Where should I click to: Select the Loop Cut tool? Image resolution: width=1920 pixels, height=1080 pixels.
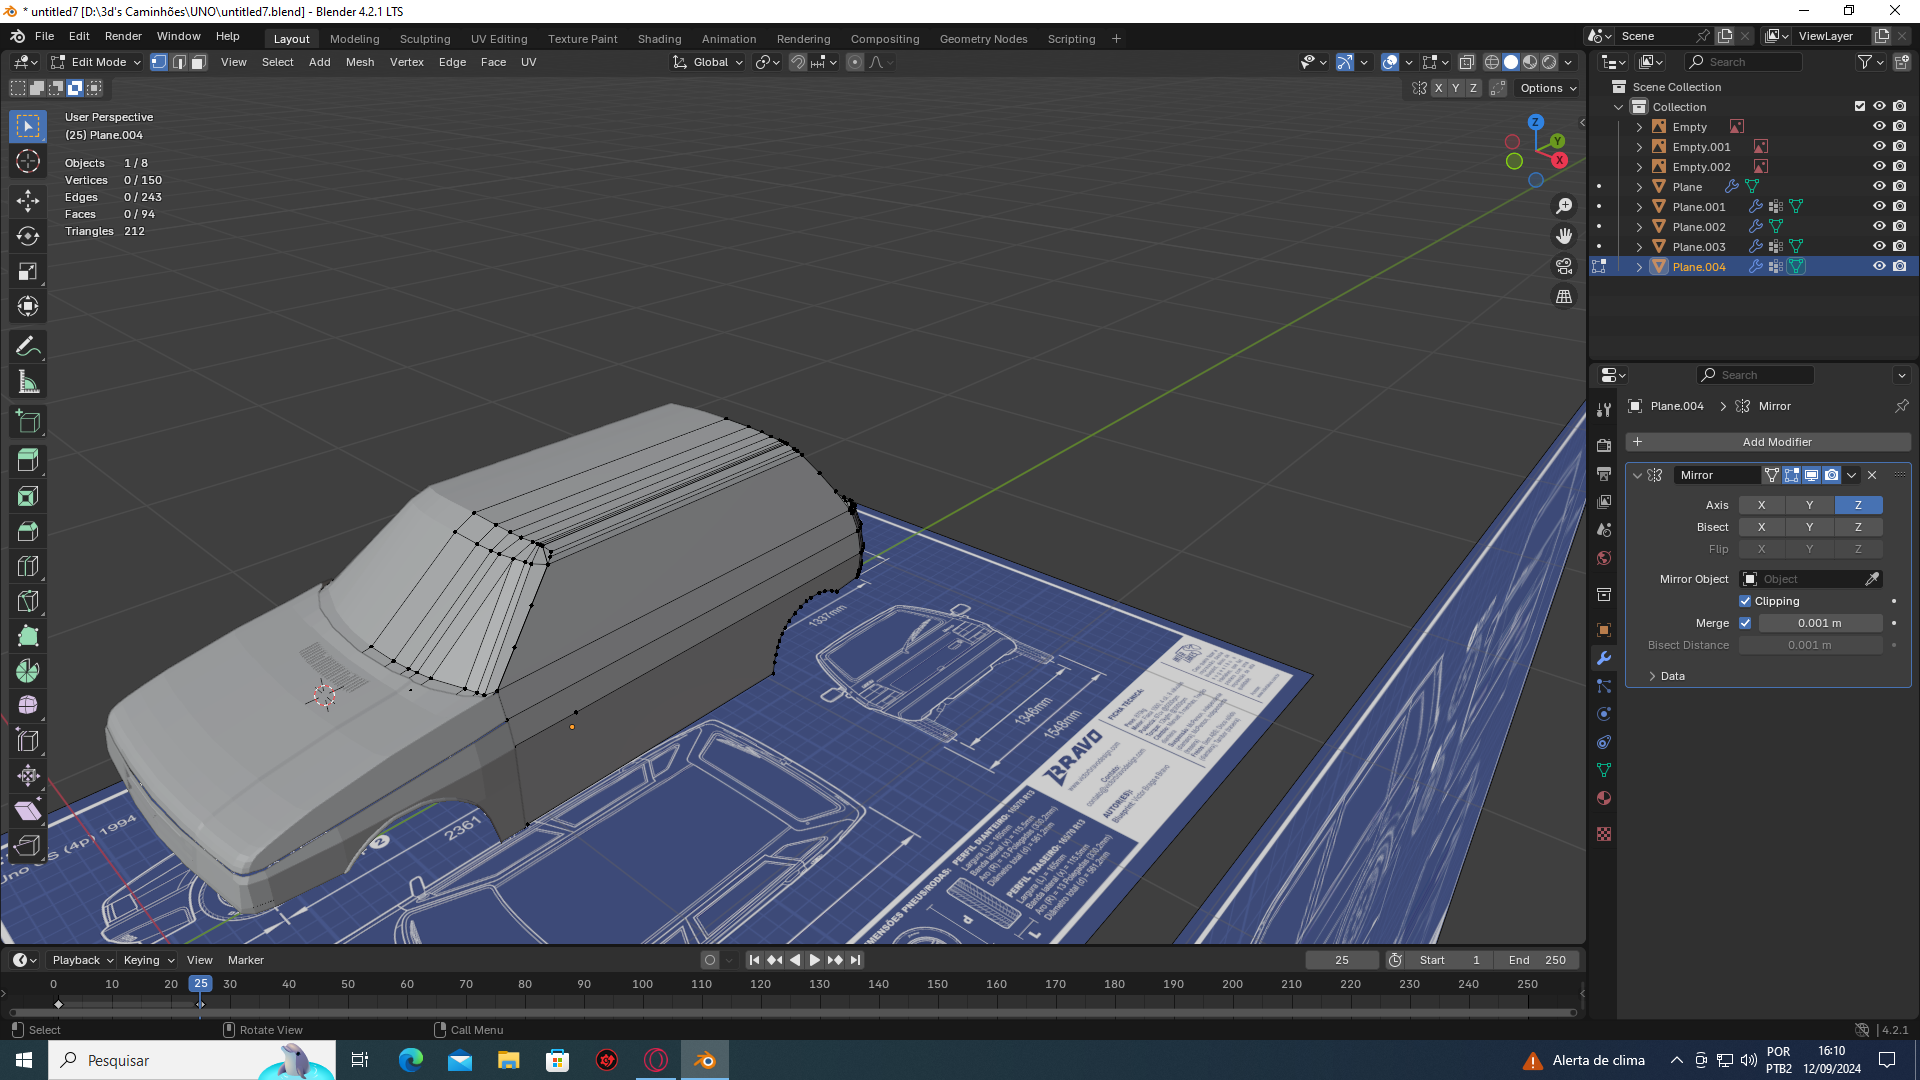28,566
